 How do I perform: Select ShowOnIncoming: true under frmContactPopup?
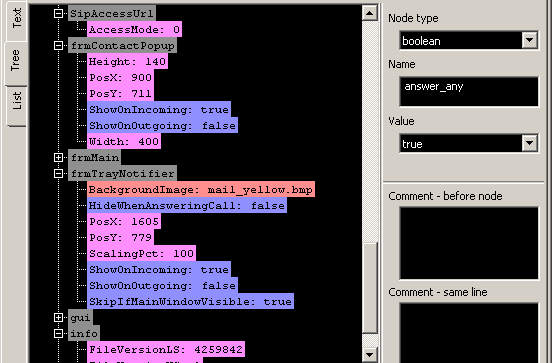pyautogui.click(x=159, y=109)
